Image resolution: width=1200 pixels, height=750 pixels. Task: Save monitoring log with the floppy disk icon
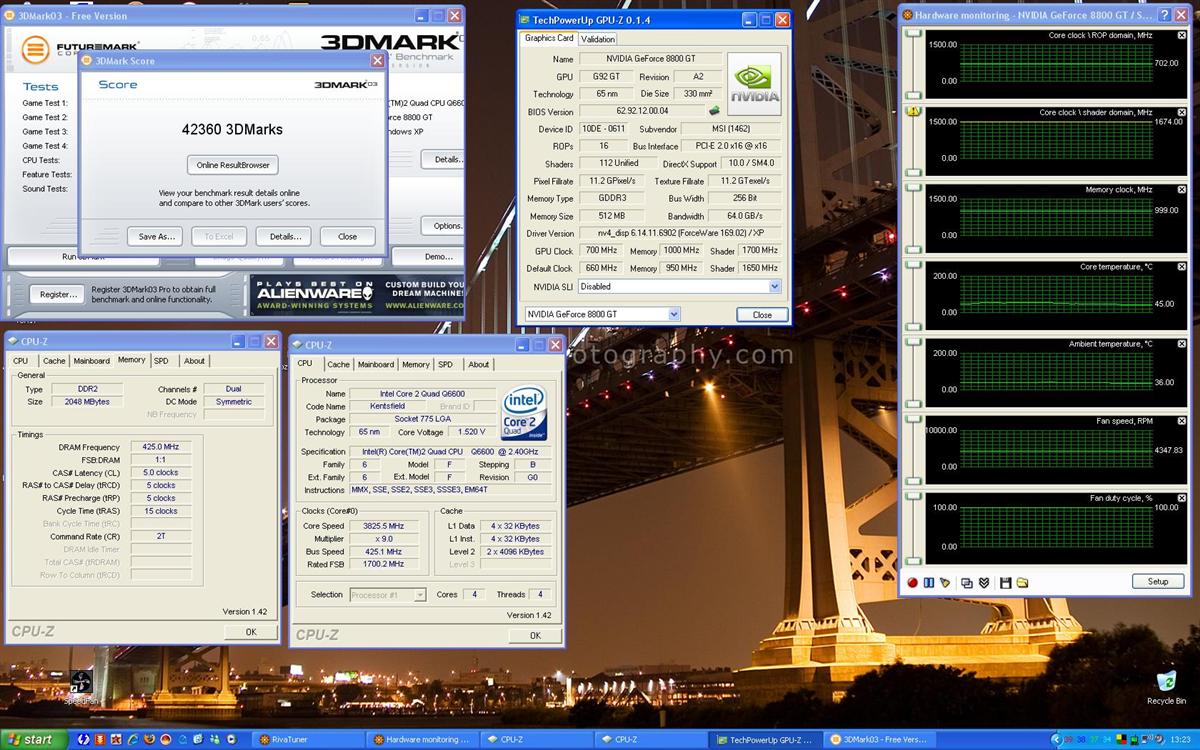coord(1006,582)
